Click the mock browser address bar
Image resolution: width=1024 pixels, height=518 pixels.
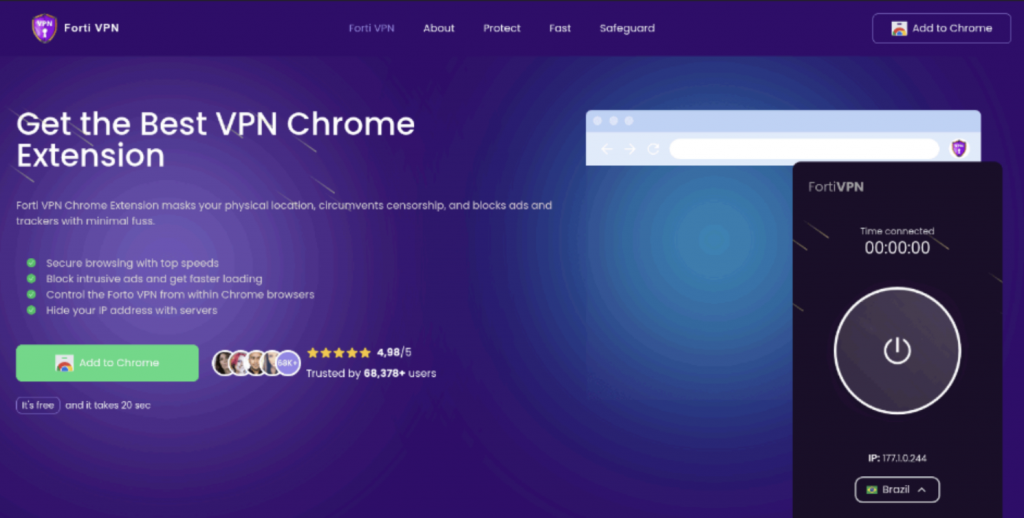[804, 148]
